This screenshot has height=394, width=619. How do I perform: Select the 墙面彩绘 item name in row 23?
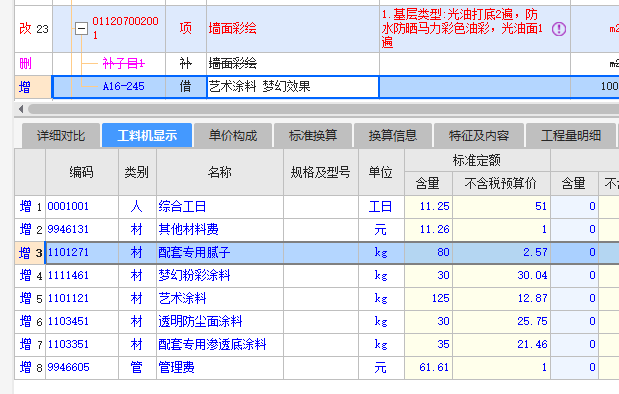tap(233, 28)
